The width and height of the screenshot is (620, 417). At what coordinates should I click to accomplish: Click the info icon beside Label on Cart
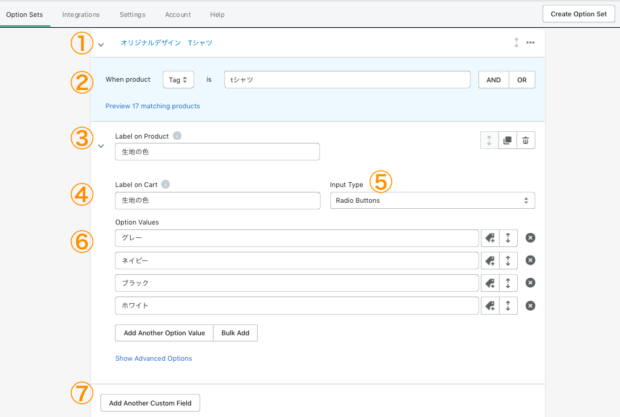(x=165, y=184)
